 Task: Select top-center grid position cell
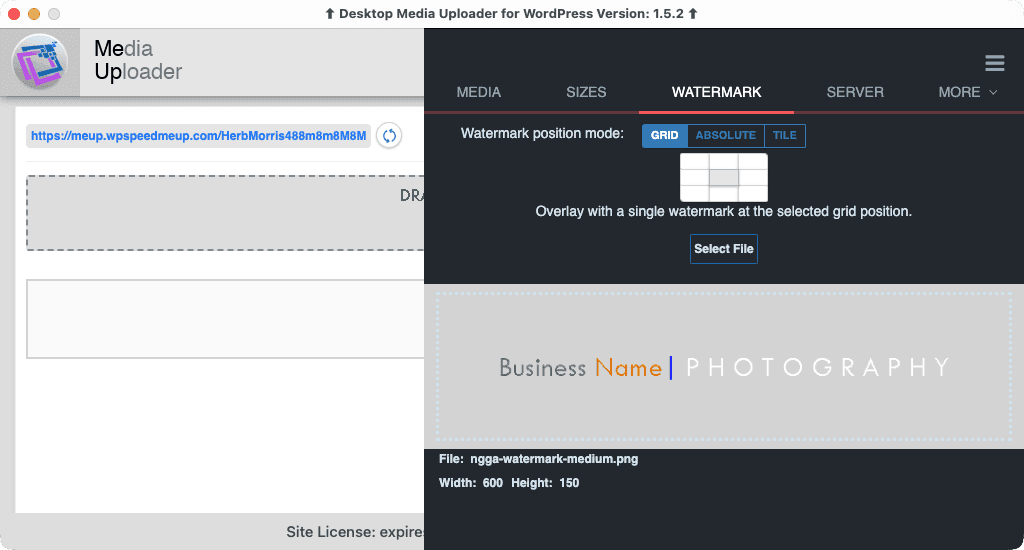(724, 161)
